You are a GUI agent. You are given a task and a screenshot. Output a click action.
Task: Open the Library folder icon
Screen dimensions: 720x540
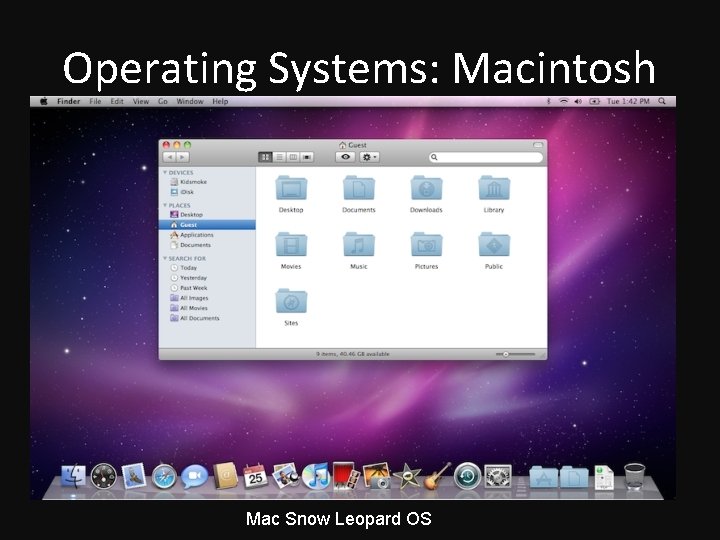(494, 188)
